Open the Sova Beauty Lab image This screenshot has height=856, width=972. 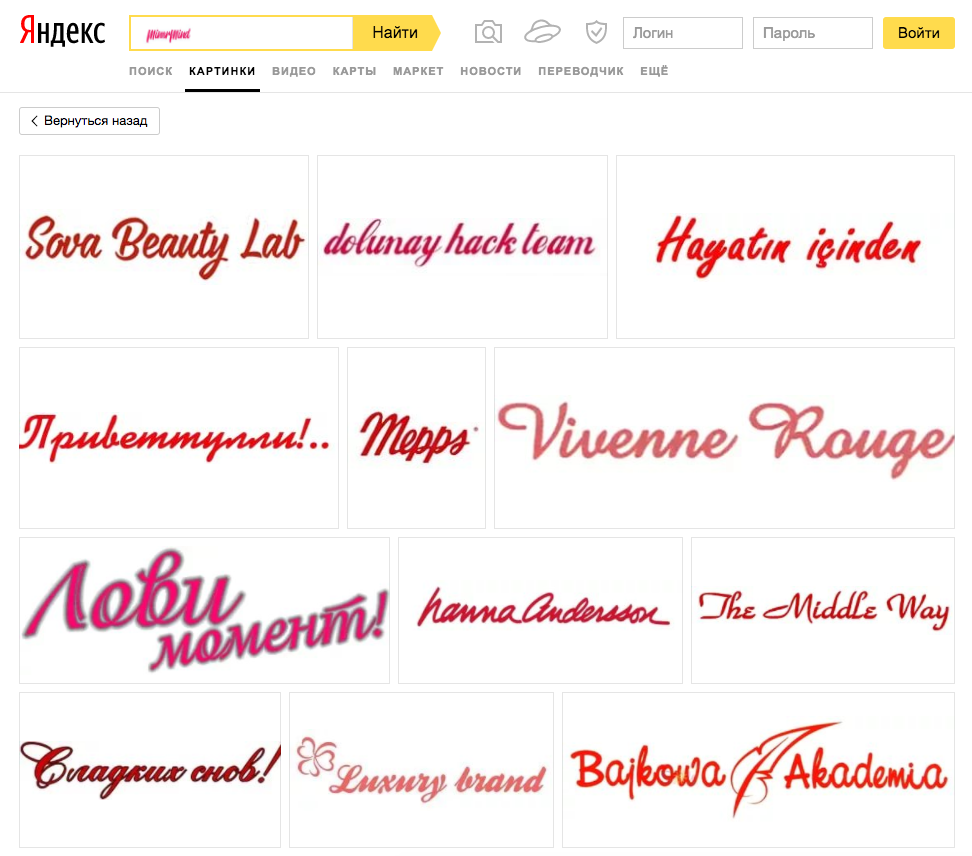(x=164, y=247)
